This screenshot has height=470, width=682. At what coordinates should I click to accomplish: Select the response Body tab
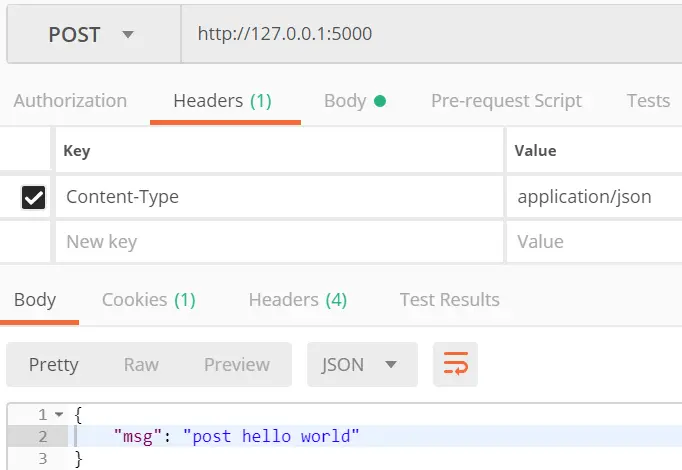[x=35, y=300]
